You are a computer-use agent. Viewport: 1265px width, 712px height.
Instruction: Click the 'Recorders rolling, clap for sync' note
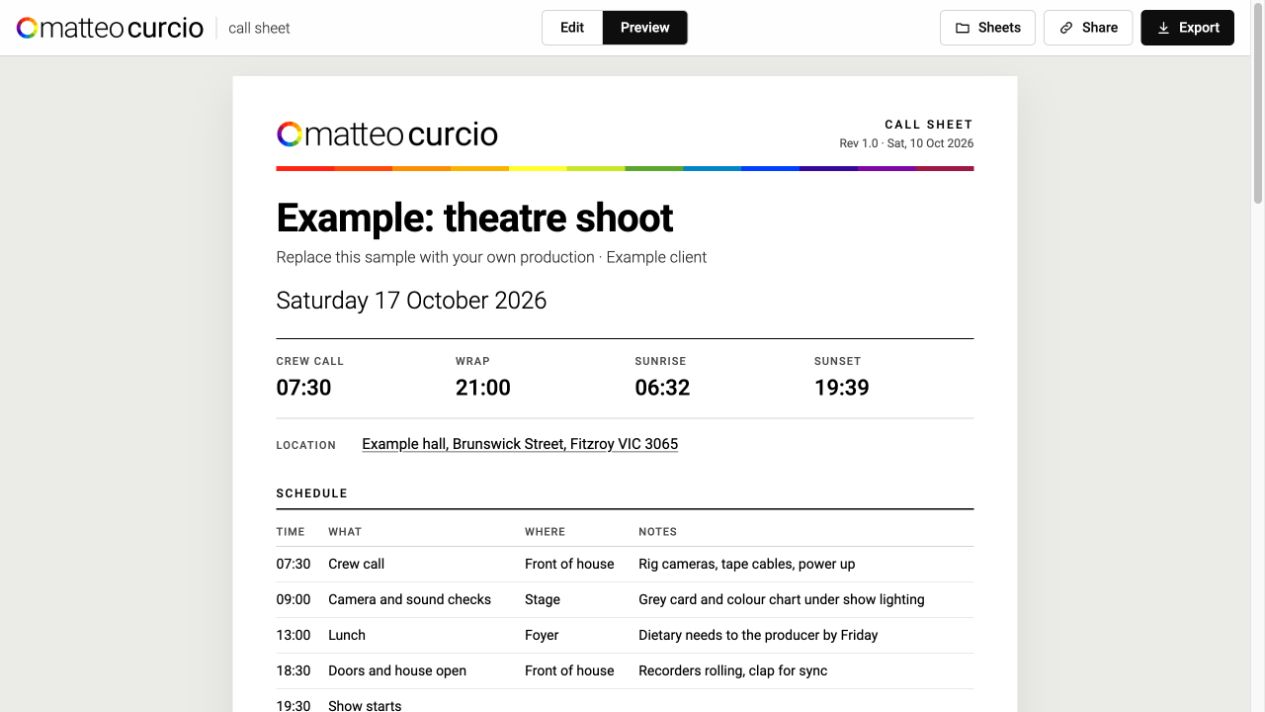click(733, 671)
